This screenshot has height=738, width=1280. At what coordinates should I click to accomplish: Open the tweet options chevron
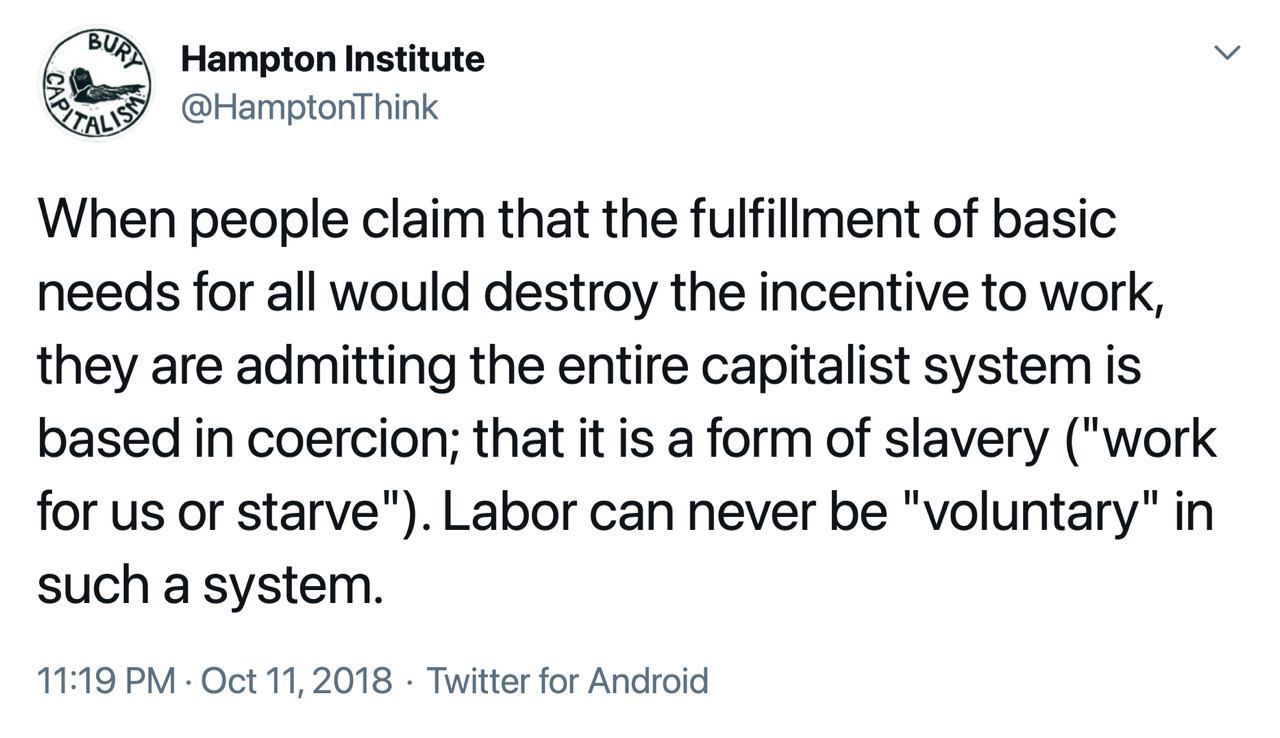1227,53
